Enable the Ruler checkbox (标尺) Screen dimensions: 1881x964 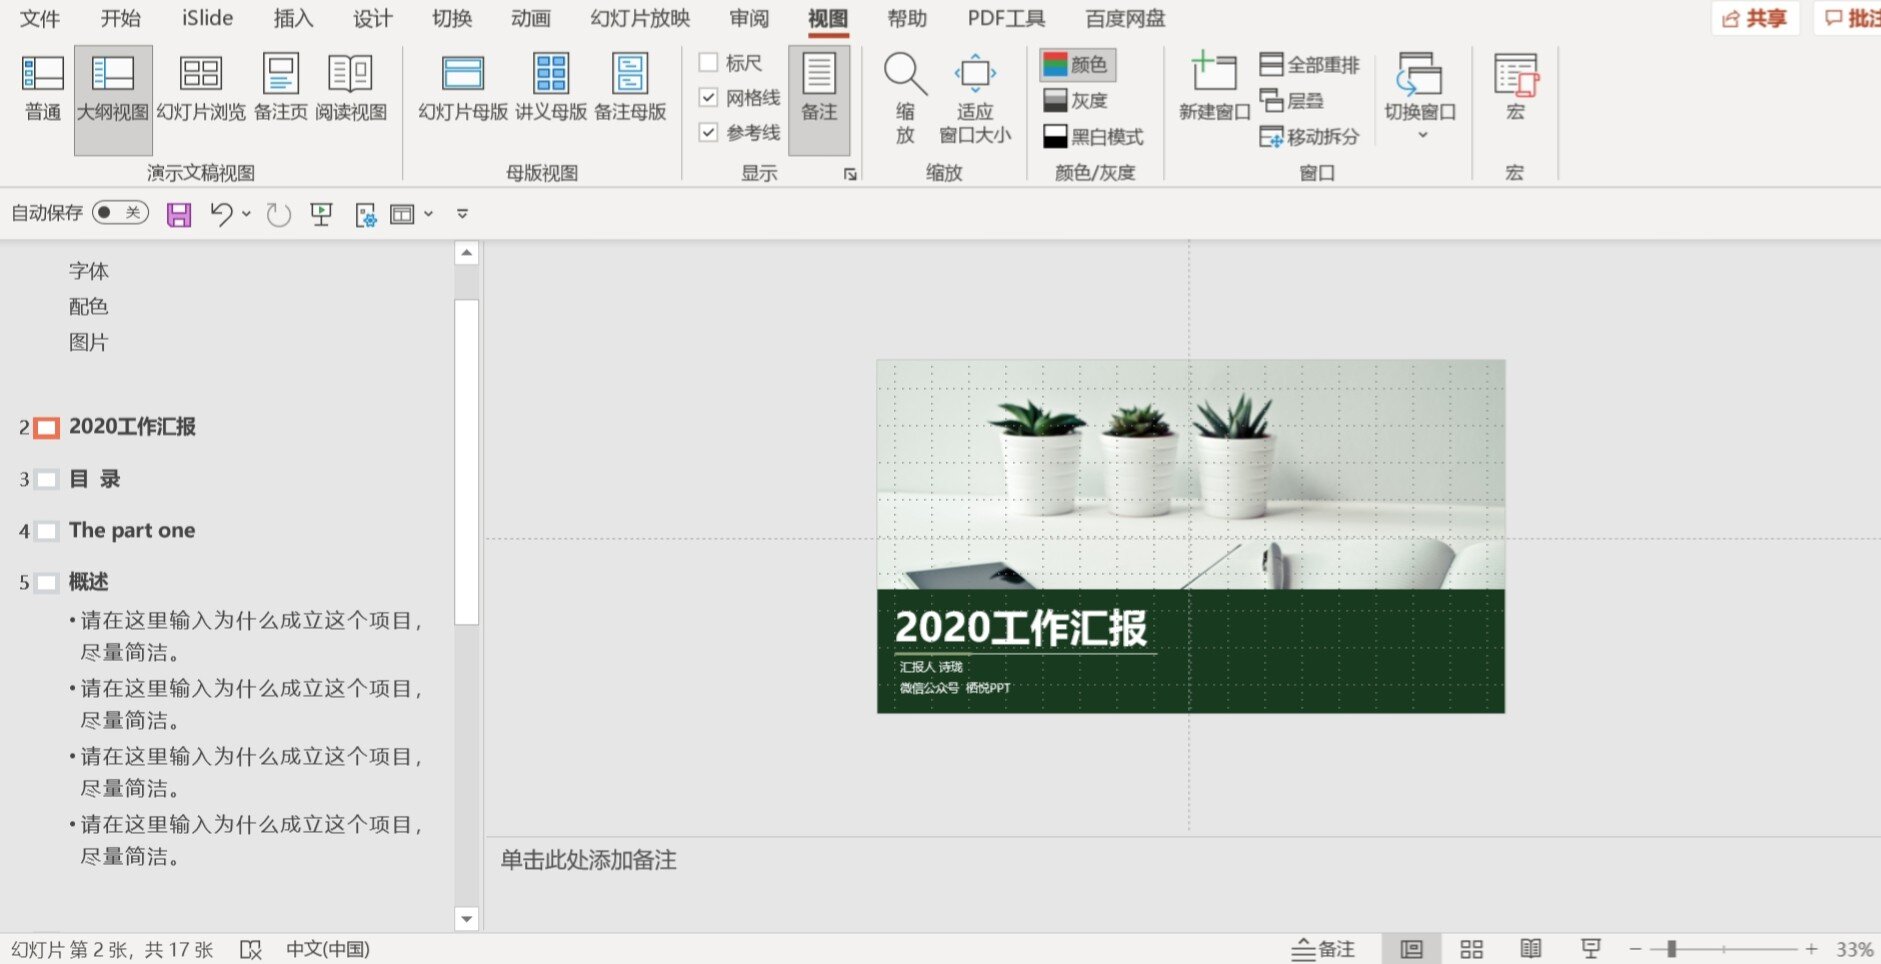pyautogui.click(x=708, y=62)
